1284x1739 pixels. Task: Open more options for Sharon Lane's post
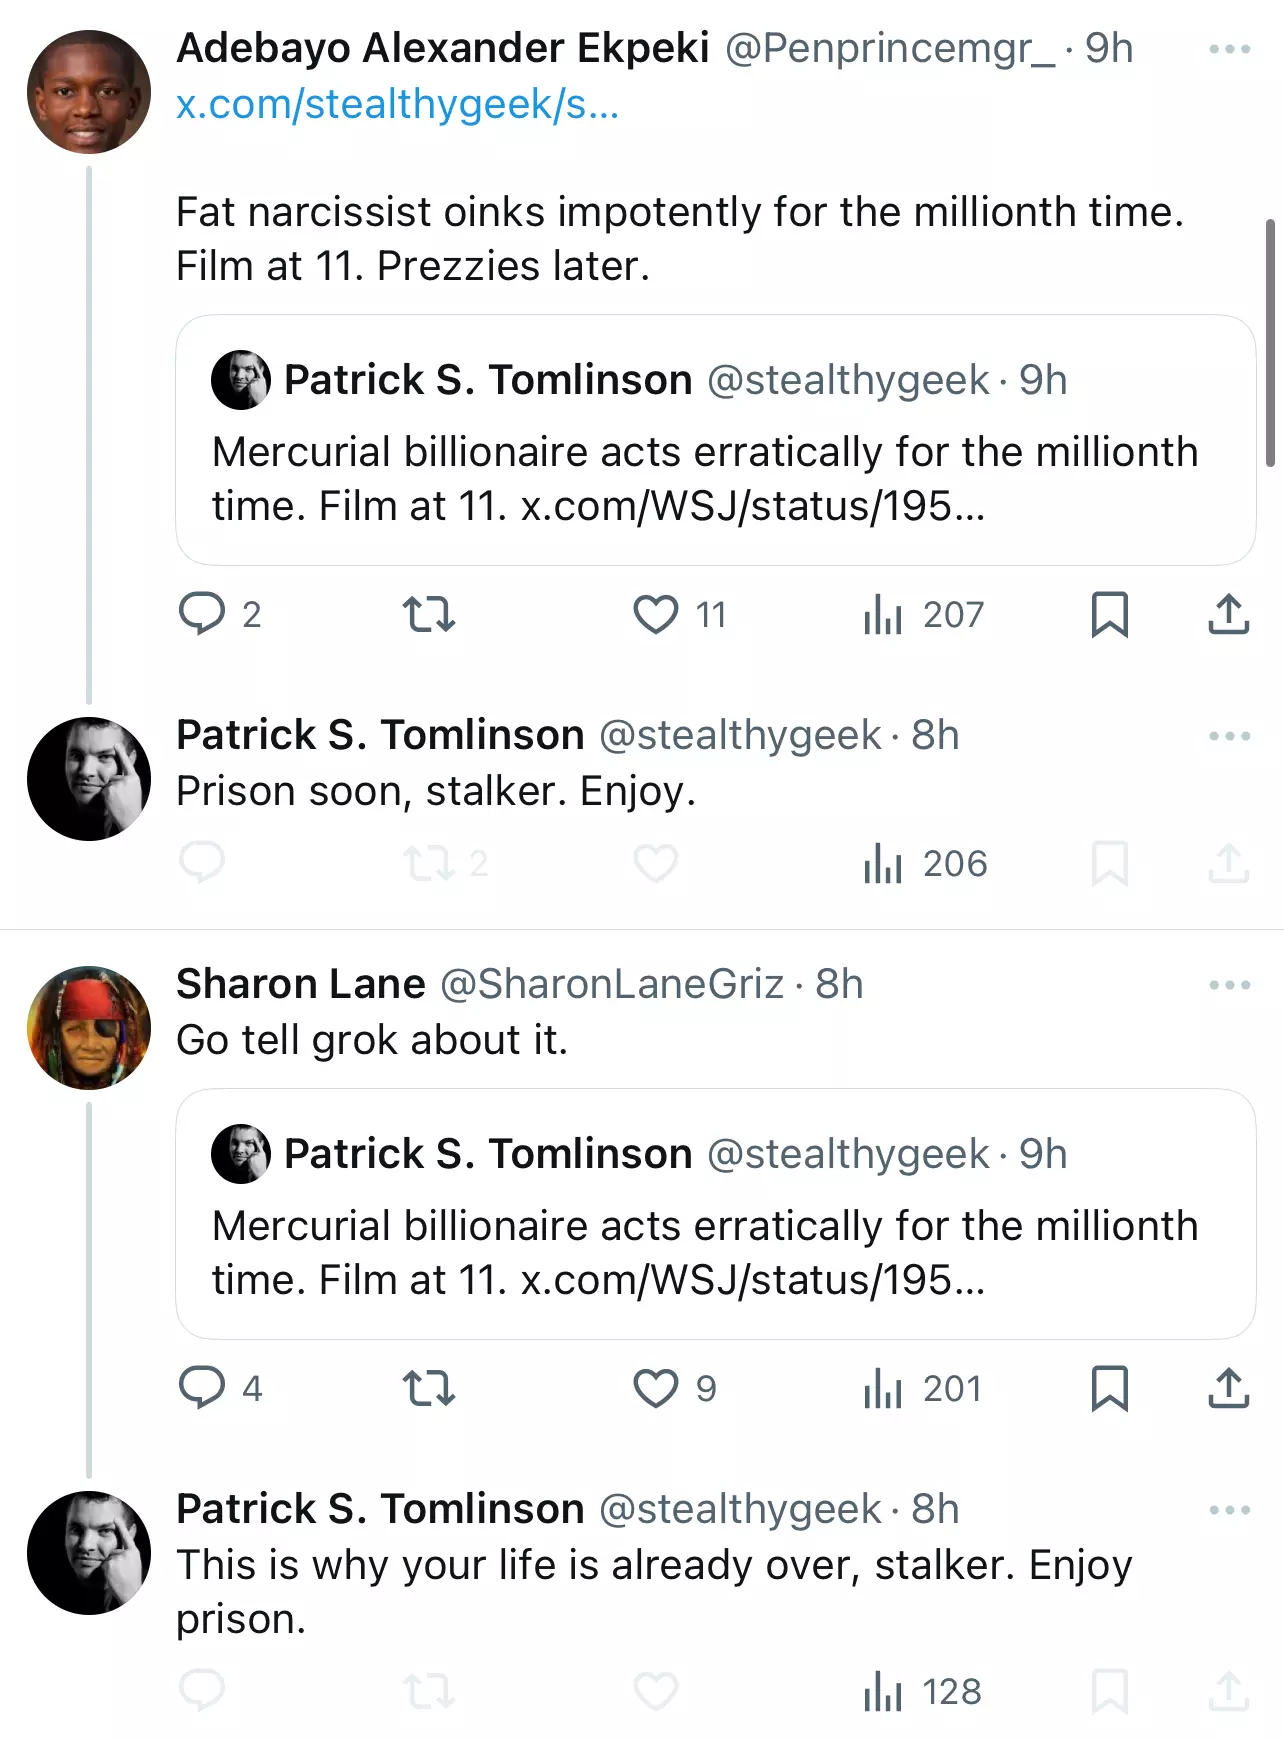[x=1229, y=985]
